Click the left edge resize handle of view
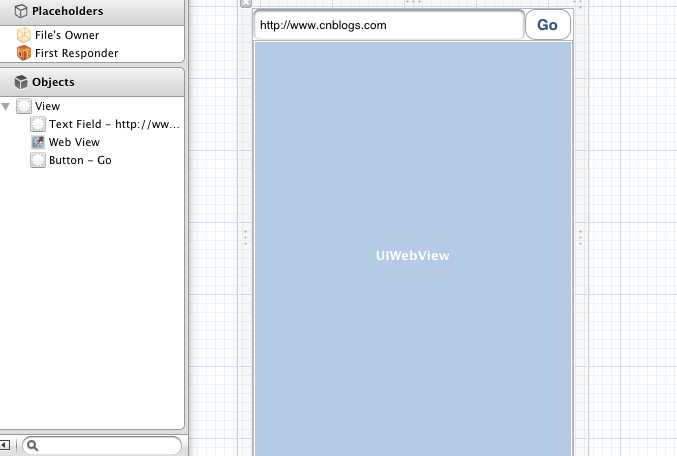The image size is (677, 456). [x=245, y=237]
